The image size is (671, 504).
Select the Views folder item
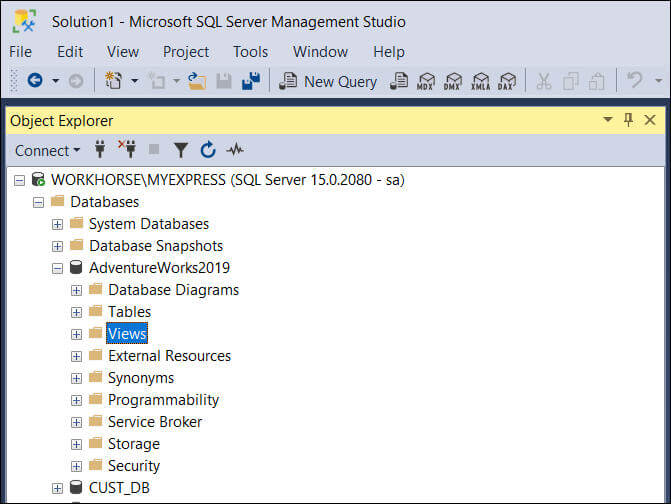point(127,334)
